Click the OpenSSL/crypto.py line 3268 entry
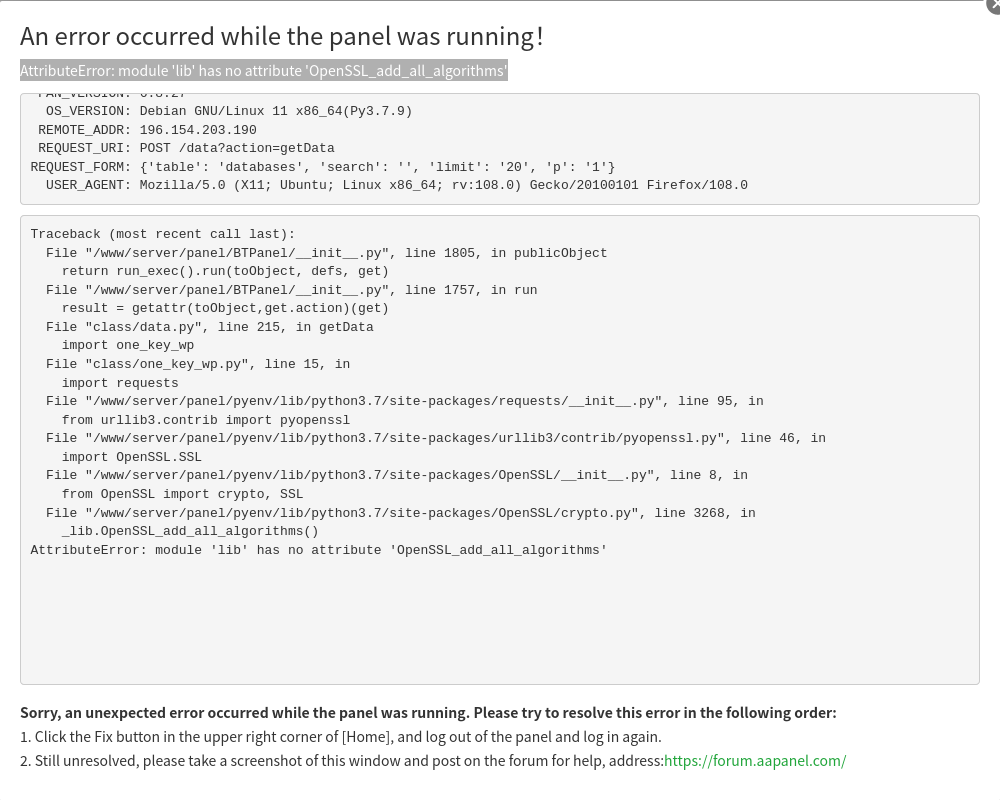This screenshot has width=1000, height=800. tap(400, 513)
